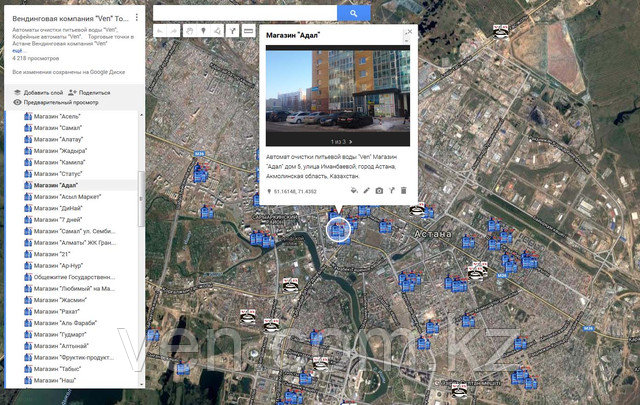Image resolution: width=640 pixels, height=405 pixels.
Task: Select list item Магазин "Табыс"
Action: click(x=58, y=369)
